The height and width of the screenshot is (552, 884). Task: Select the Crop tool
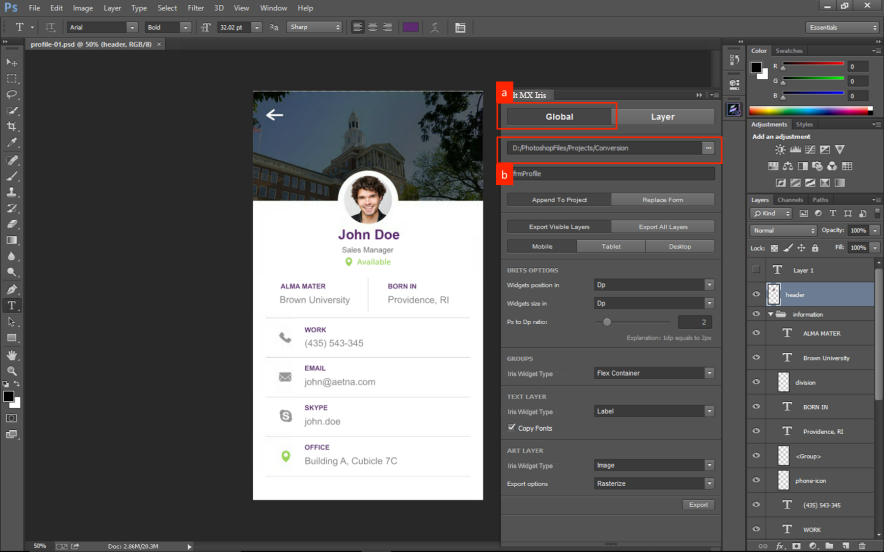coord(12,127)
